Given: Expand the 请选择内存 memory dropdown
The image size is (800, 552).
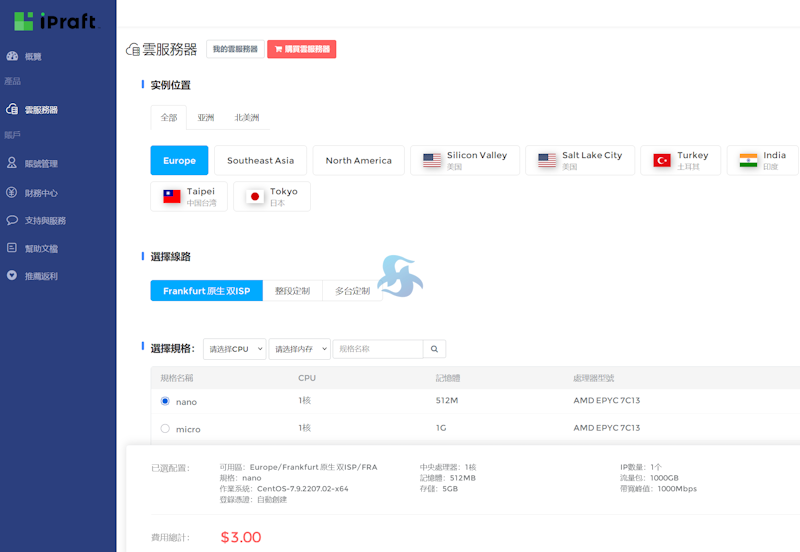Looking at the screenshot, I should pyautogui.click(x=299, y=349).
